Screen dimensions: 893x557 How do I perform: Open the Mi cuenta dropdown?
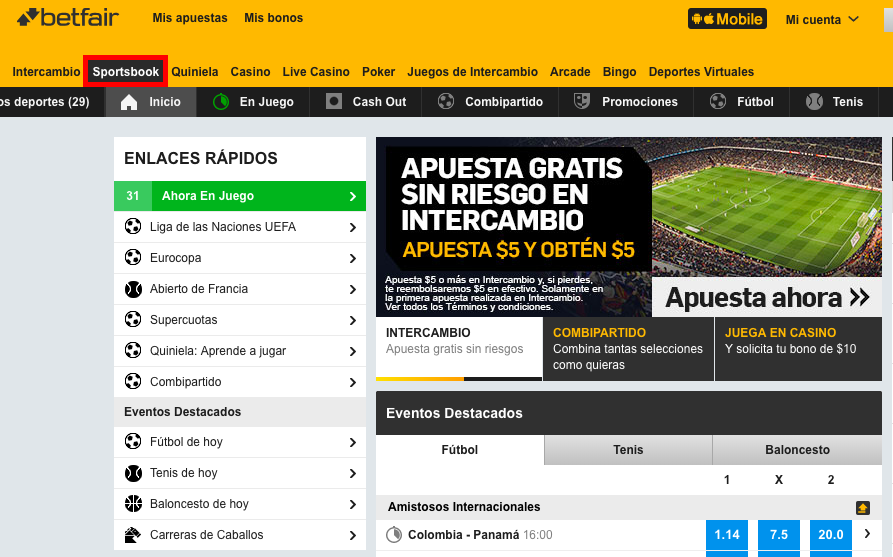tap(822, 19)
